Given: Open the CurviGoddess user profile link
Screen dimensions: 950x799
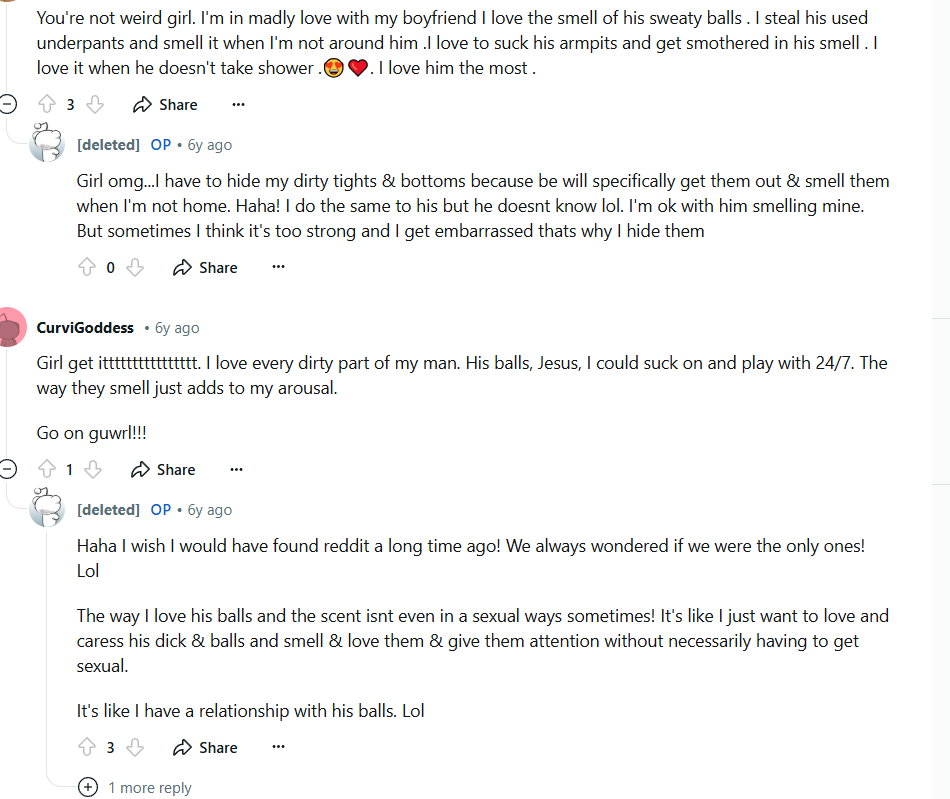Looking at the screenshot, I should [85, 328].
